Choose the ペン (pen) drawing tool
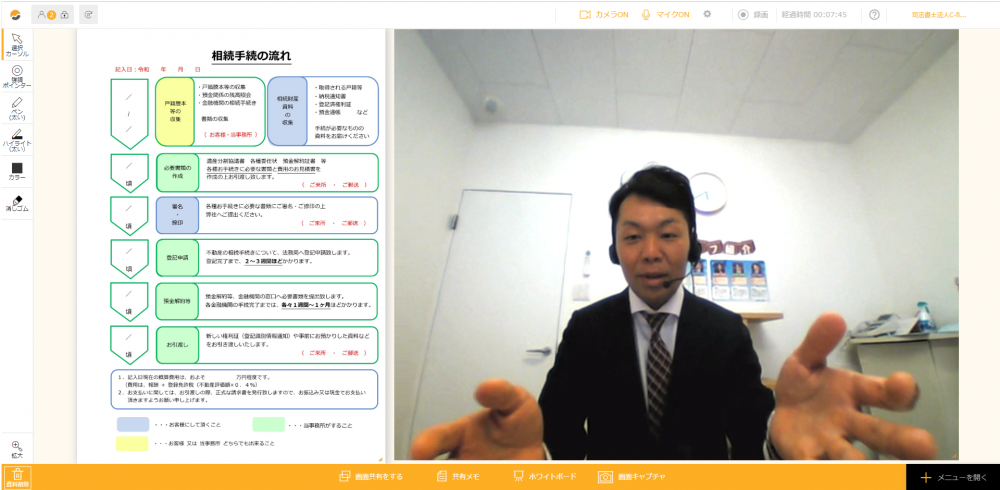1000x490 pixels. click(17, 108)
